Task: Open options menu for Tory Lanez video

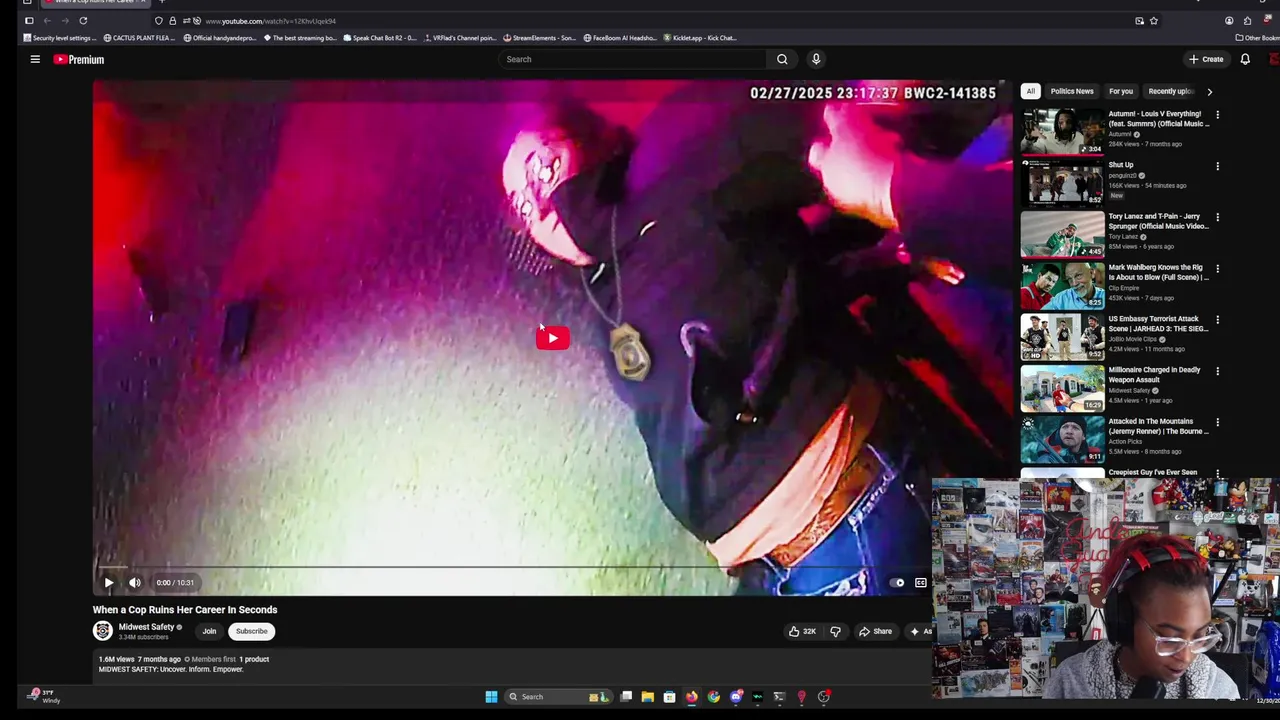Action: click(1217, 217)
